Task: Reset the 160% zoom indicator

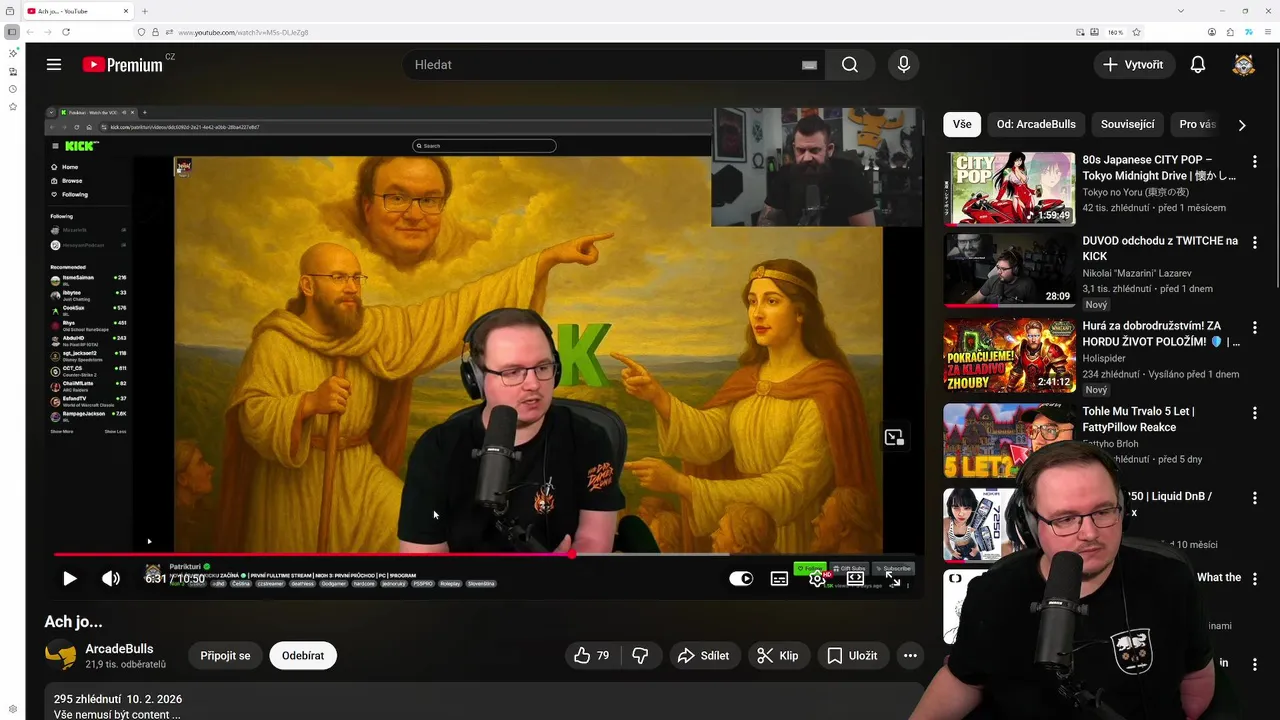Action: 1115,32
